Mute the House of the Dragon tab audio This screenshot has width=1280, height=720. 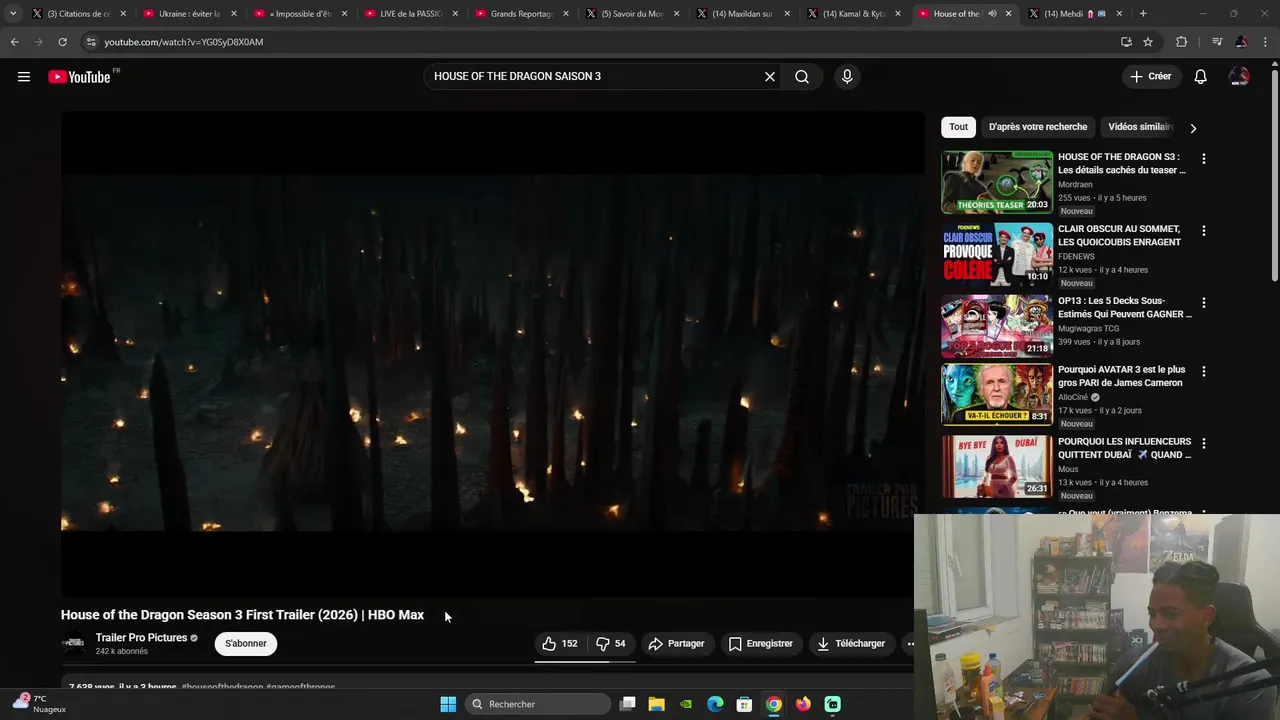point(992,14)
